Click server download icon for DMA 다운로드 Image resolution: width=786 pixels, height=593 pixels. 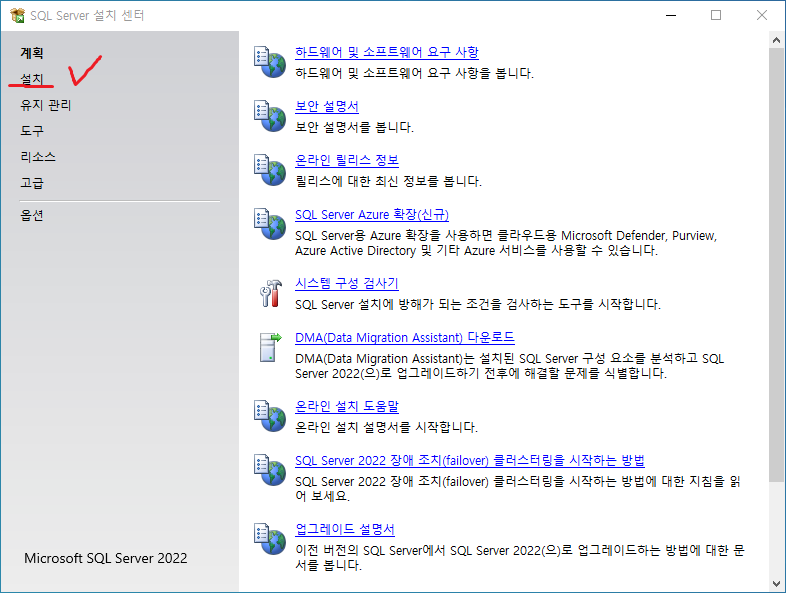270,347
